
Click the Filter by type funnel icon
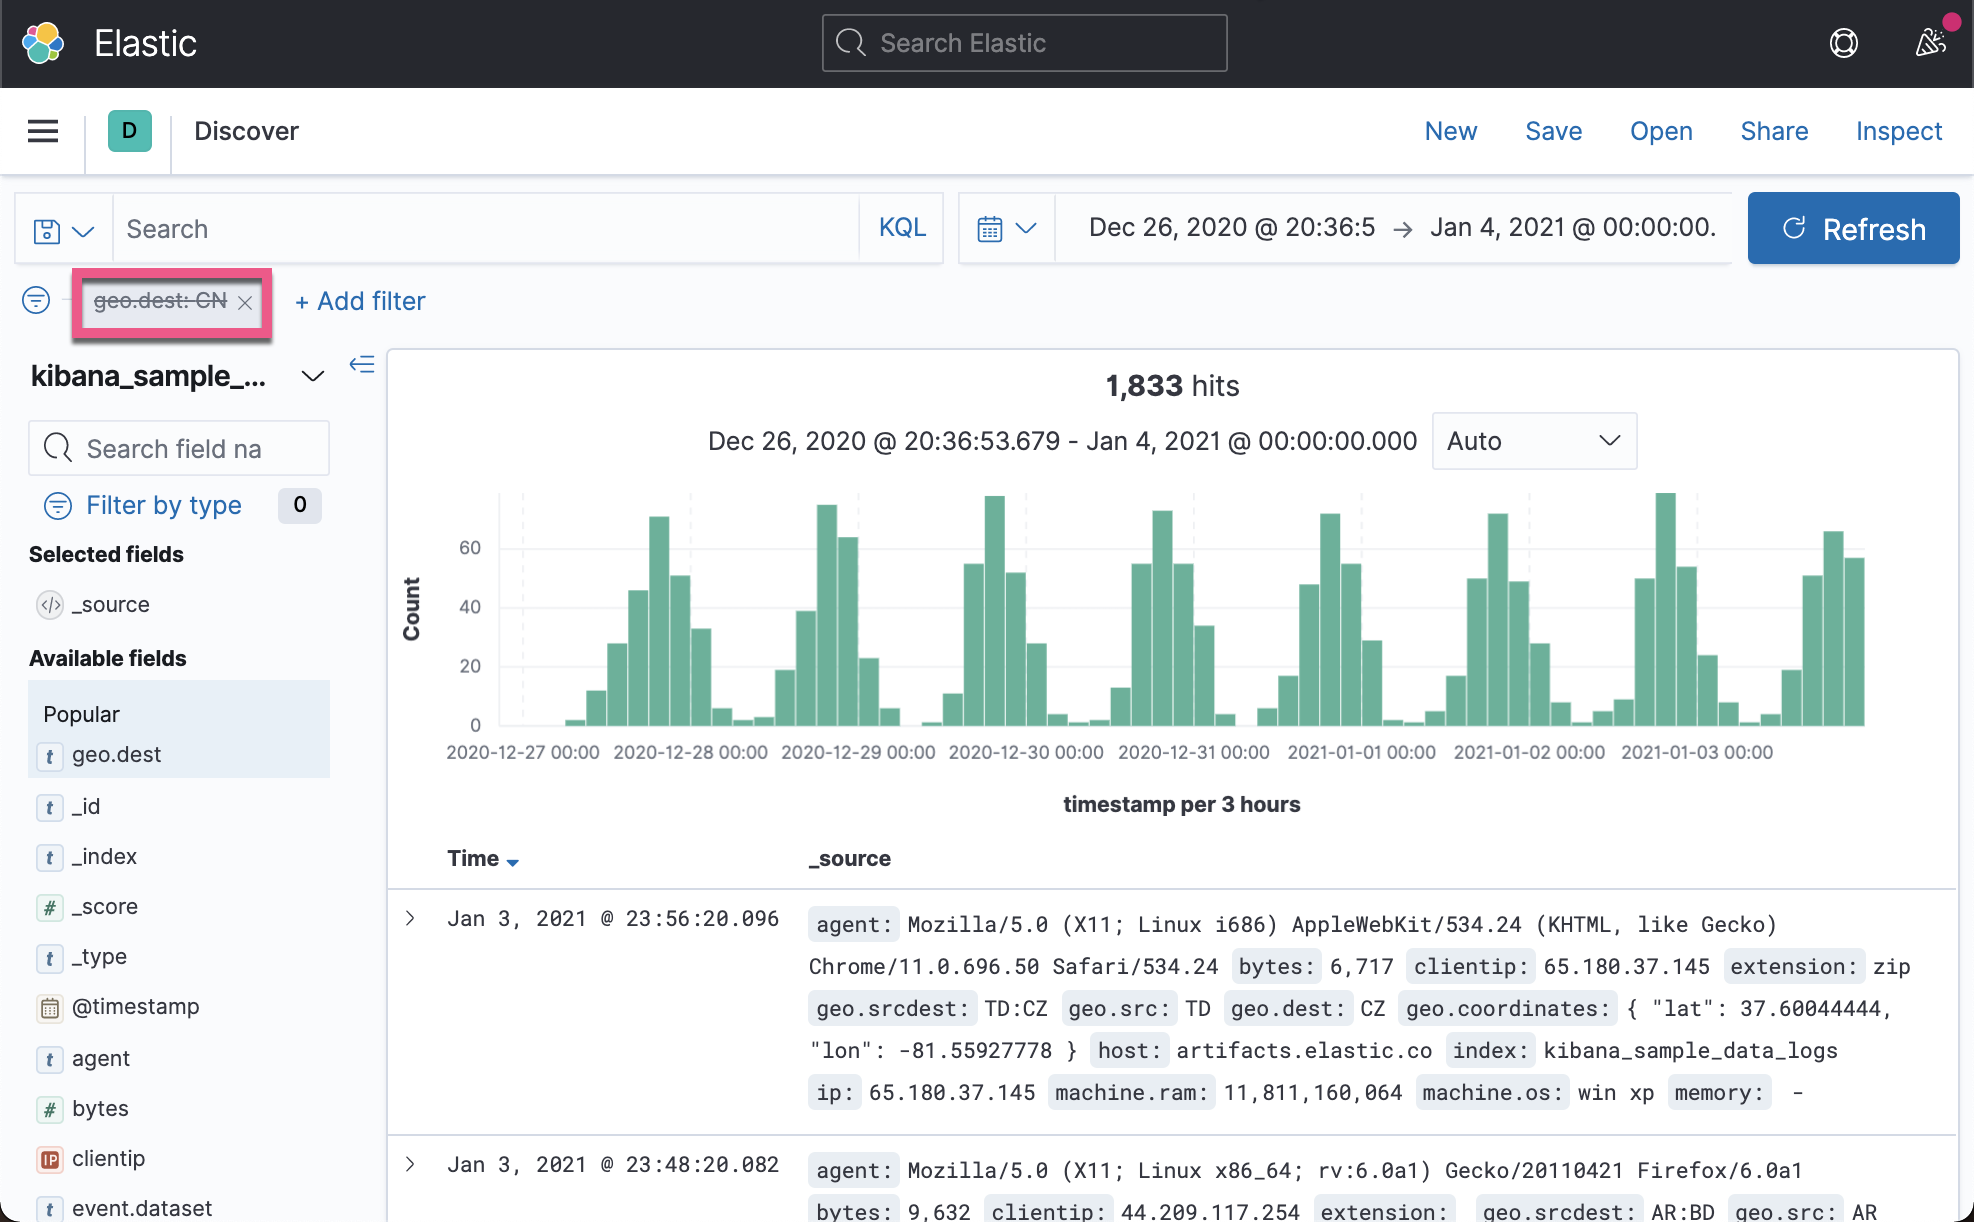point(58,506)
